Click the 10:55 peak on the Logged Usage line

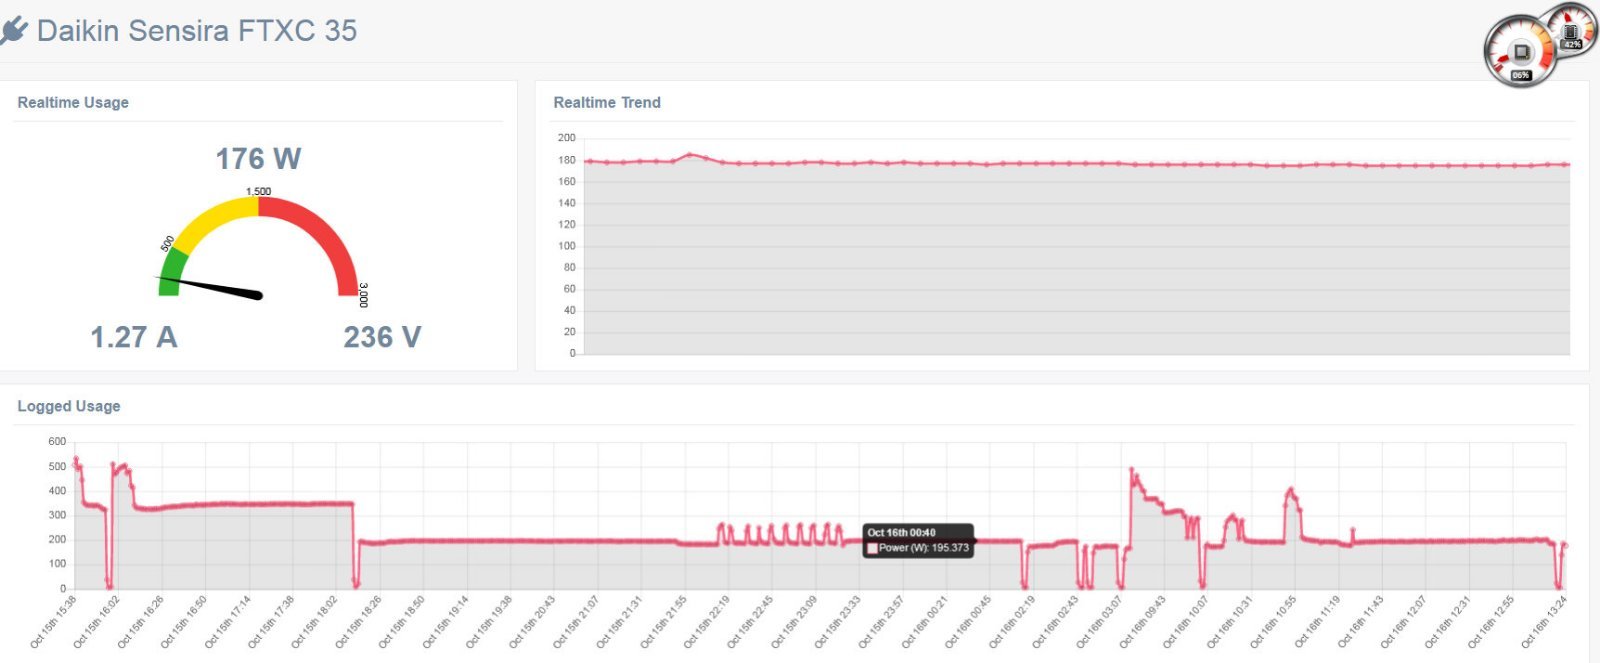pos(1291,490)
